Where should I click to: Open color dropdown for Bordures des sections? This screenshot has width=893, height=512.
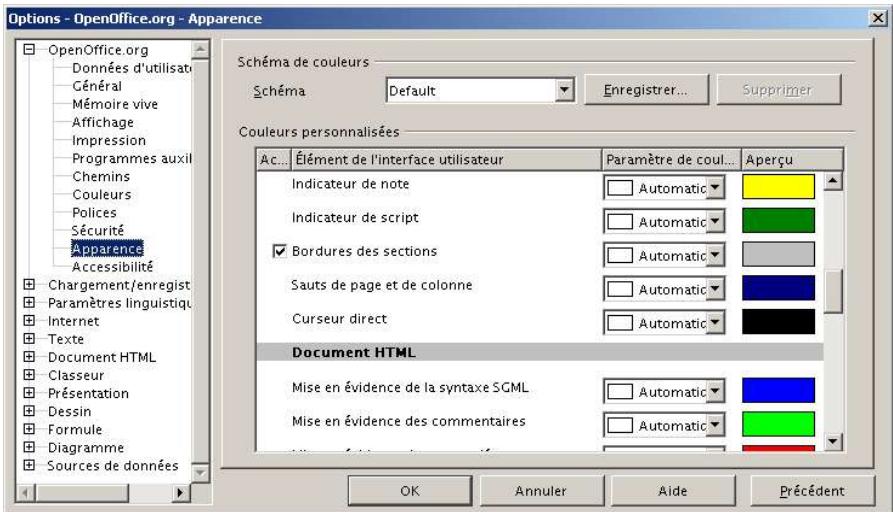pyautogui.click(x=715, y=255)
